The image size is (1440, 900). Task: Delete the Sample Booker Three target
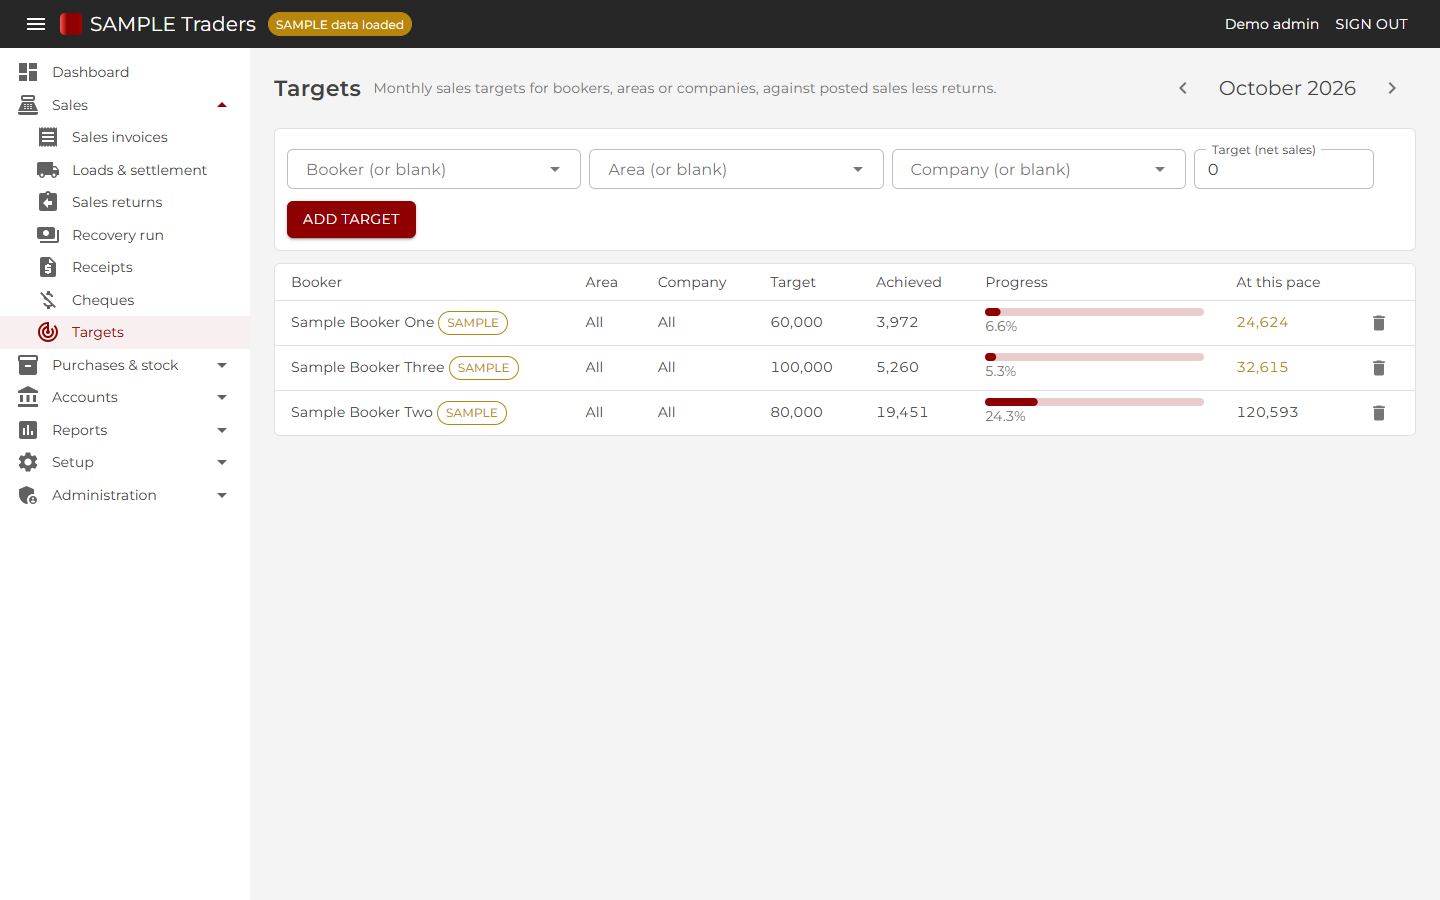coord(1379,368)
